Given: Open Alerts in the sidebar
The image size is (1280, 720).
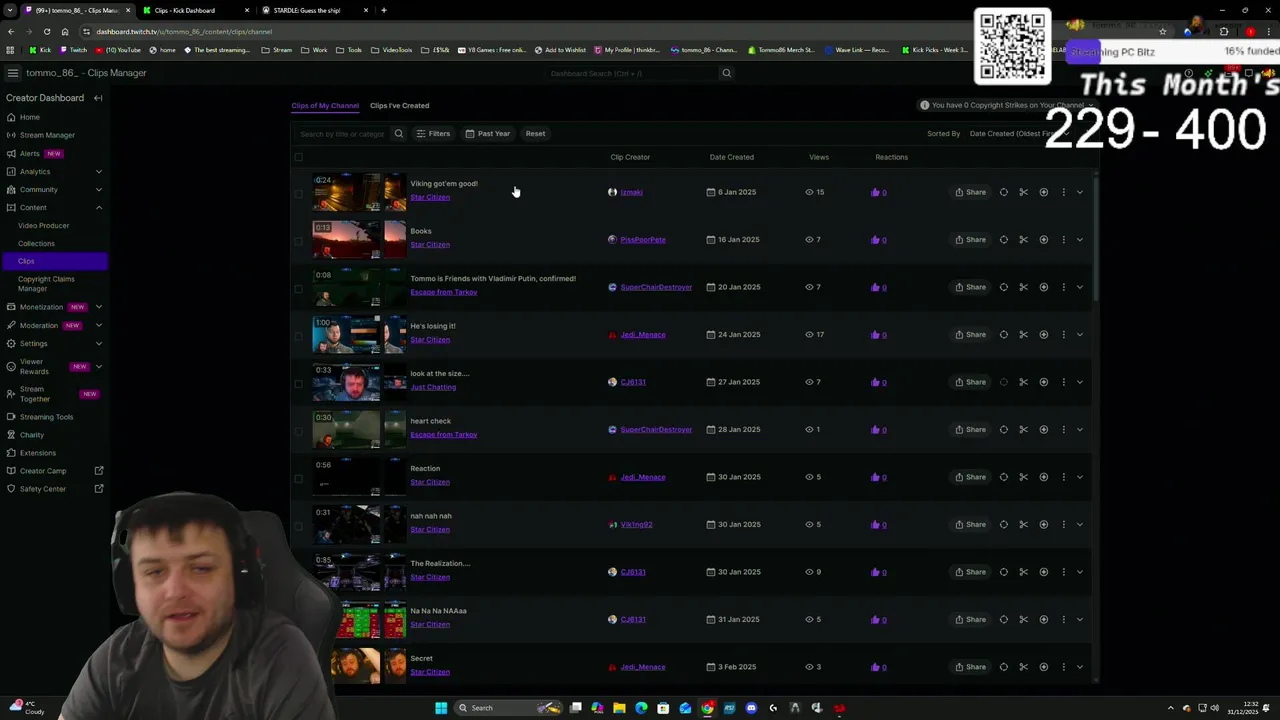Looking at the screenshot, I should coord(30,153).
